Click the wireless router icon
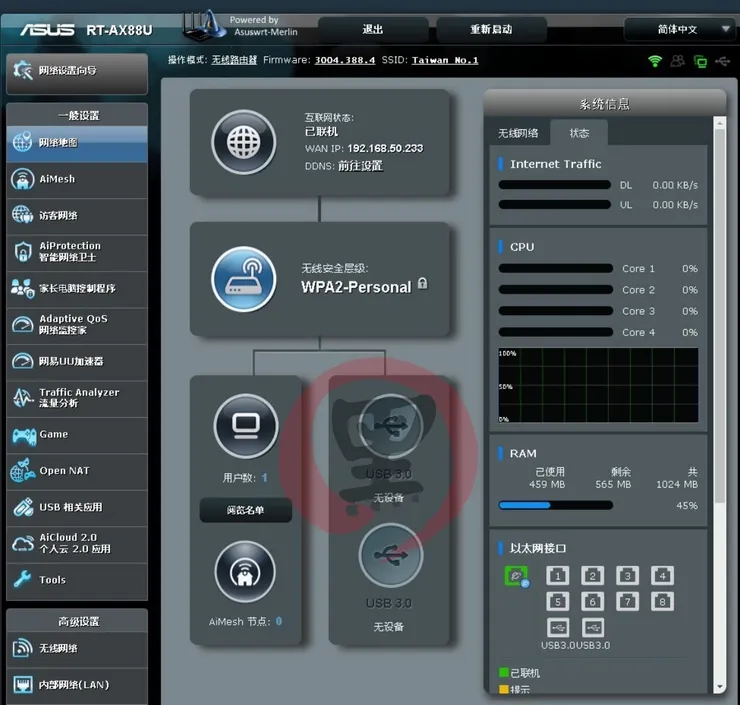The height and width of the screenshot is (705, 740). 244,279
